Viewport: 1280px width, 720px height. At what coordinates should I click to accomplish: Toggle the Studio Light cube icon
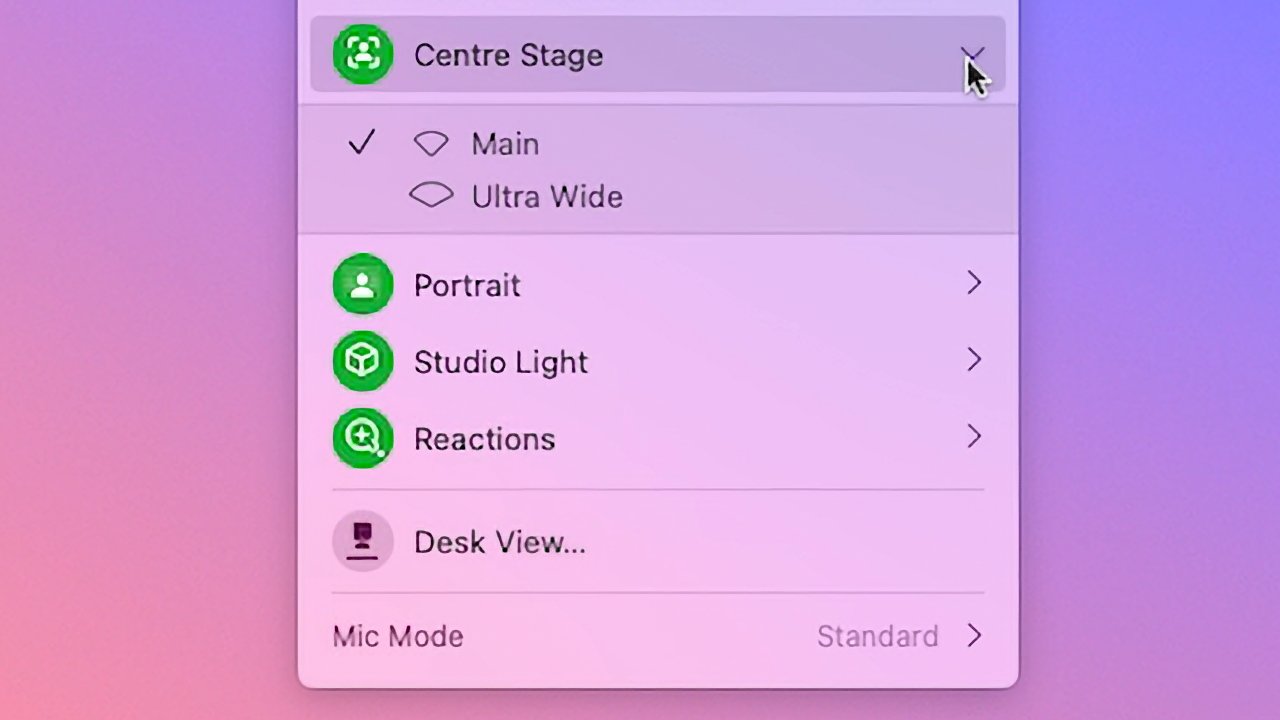tap(362, 361)
